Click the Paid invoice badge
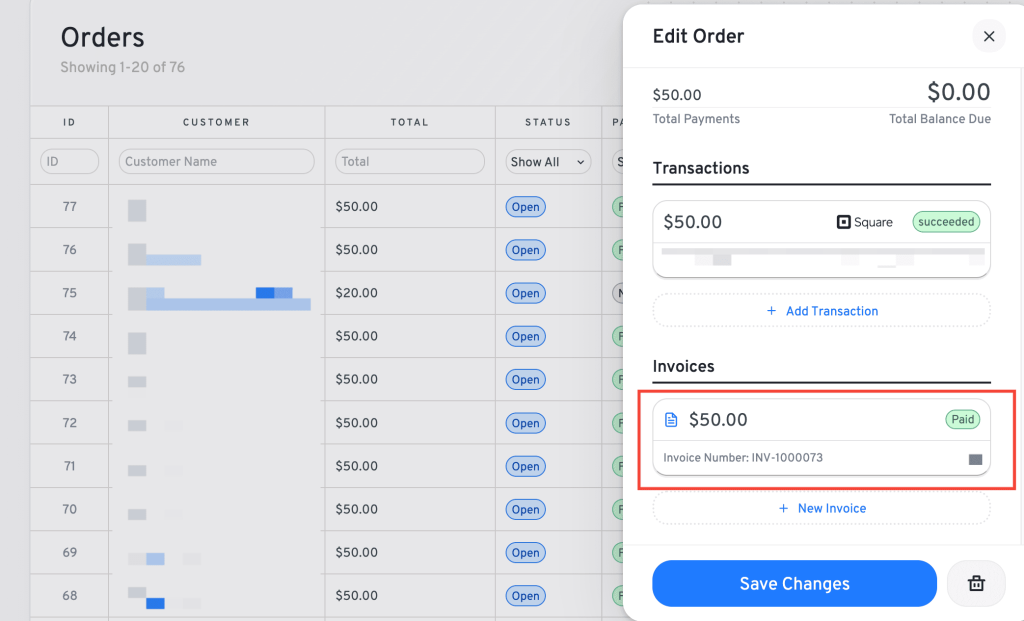The height and width of the screenshot is (621, 1024). 963,419
